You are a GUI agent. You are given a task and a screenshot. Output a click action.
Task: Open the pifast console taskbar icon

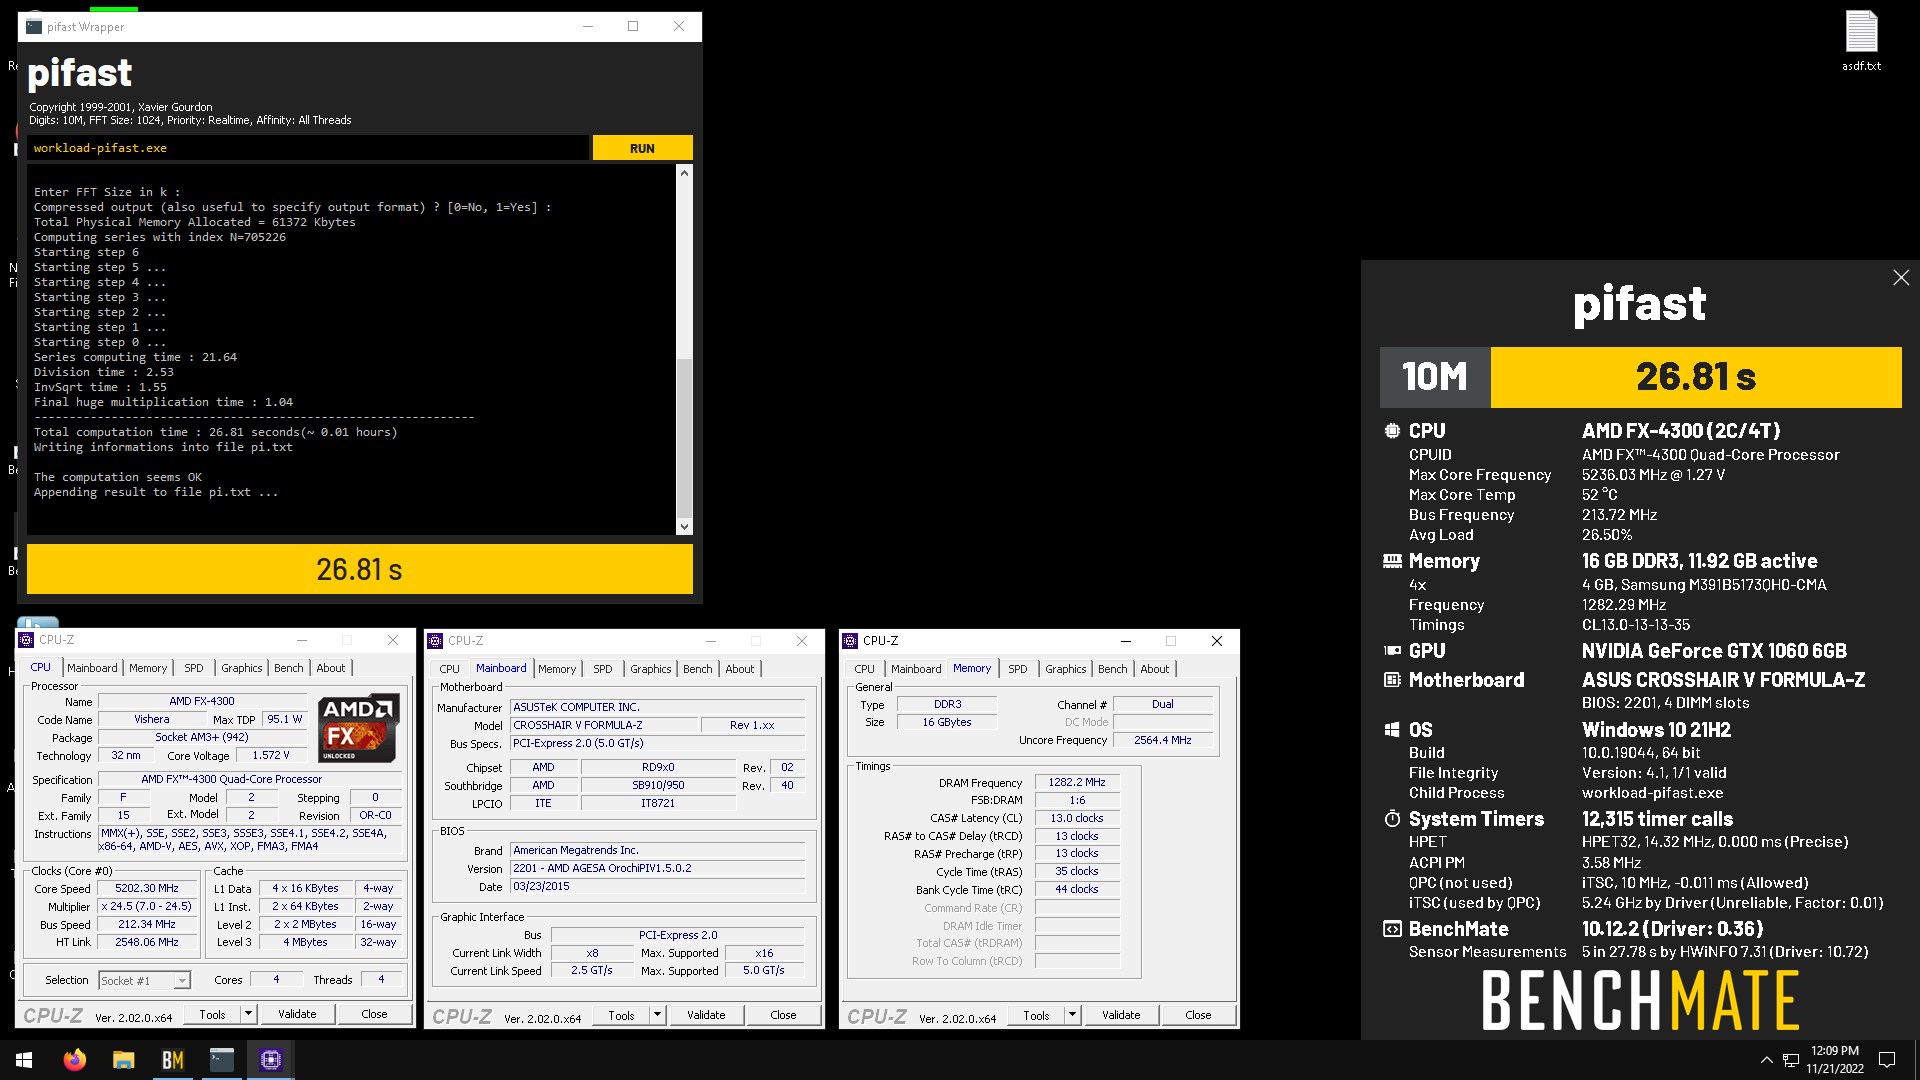221,1060
